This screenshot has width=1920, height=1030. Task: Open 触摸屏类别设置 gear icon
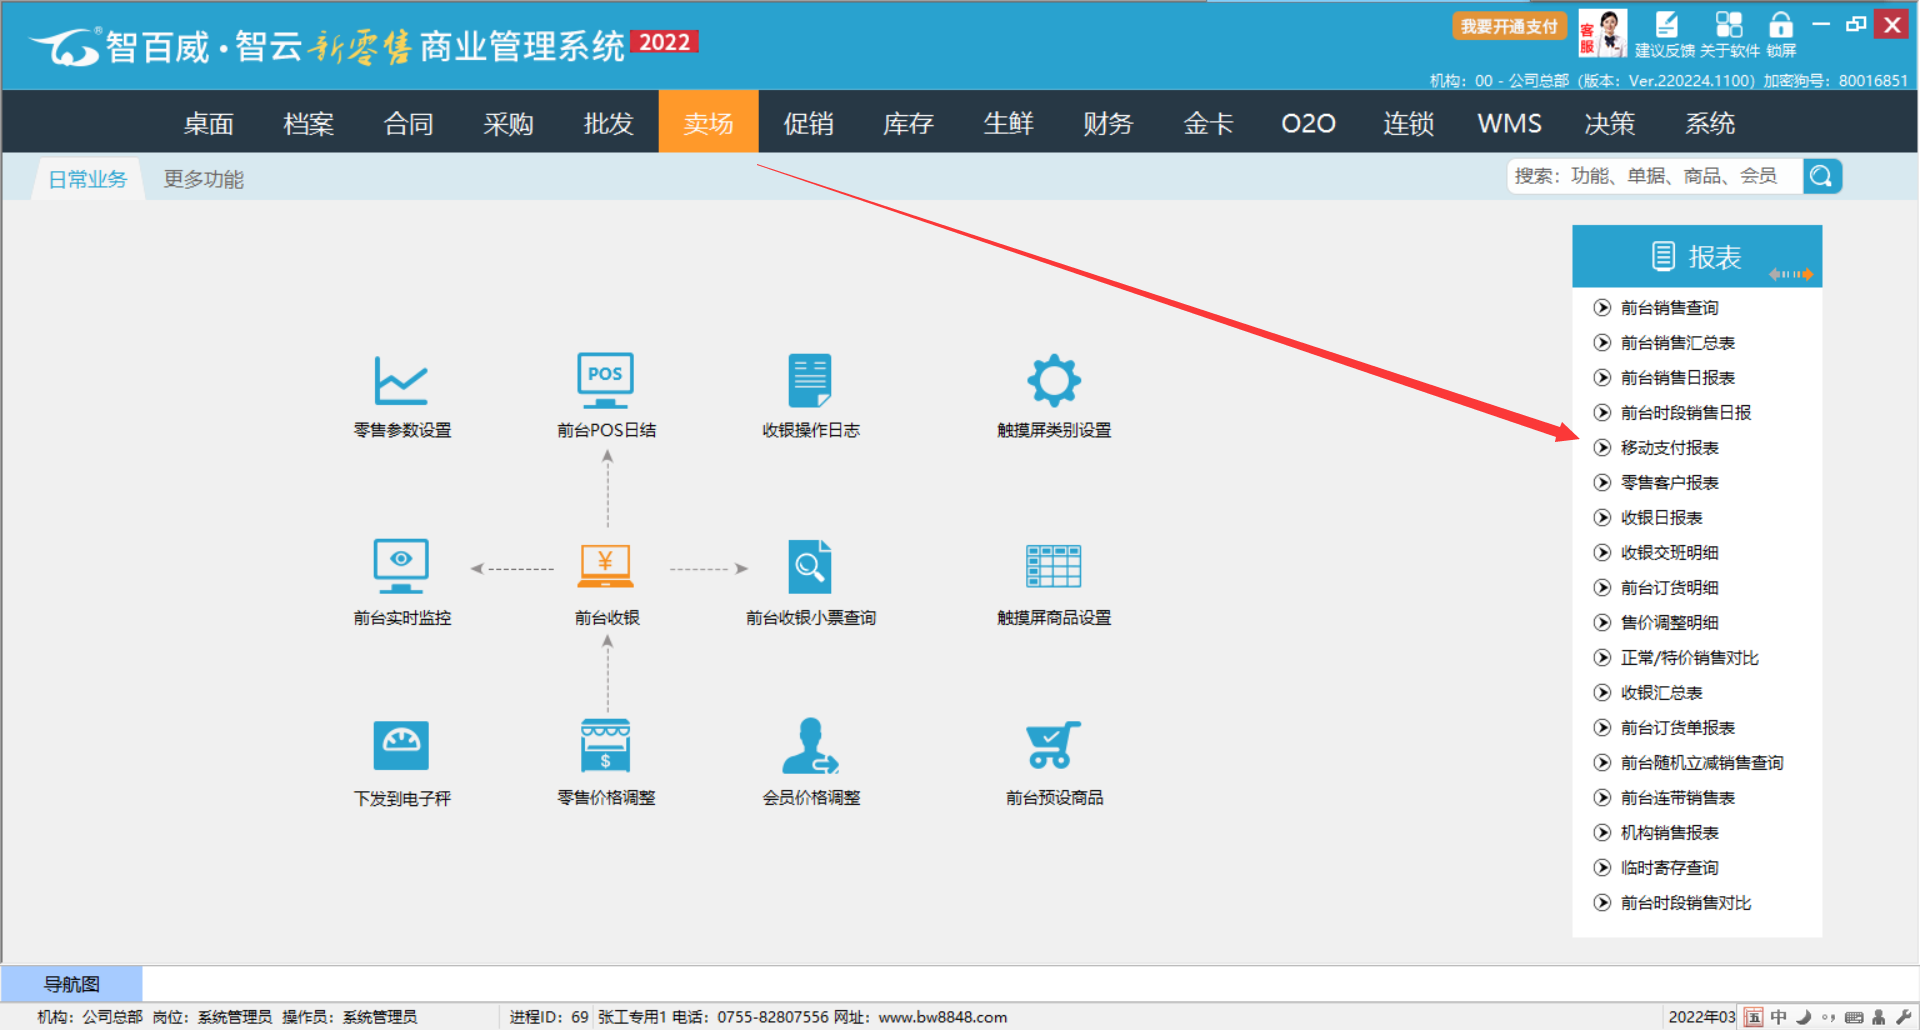point(1054,381)
